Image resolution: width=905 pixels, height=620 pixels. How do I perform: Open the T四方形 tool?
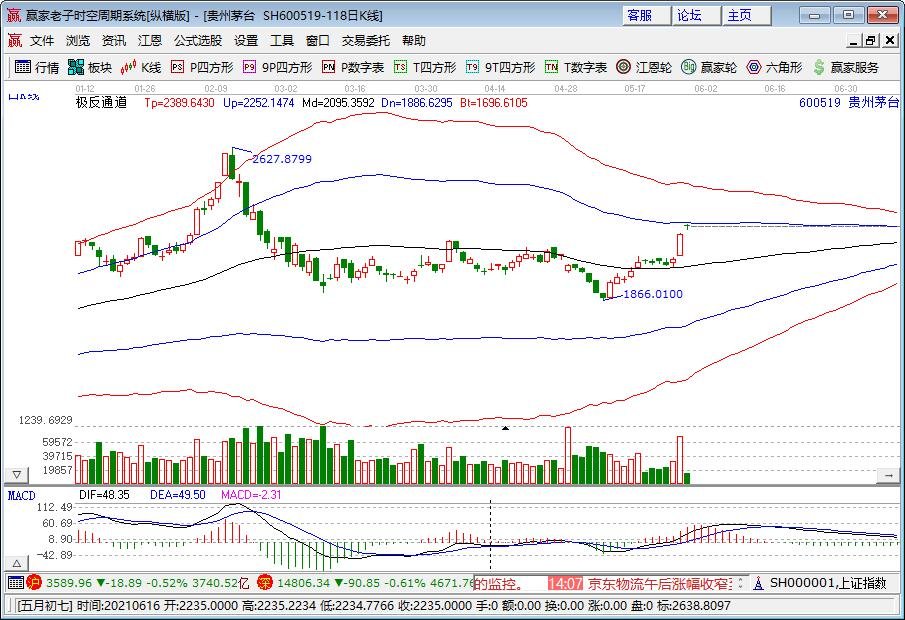(425, 68)
